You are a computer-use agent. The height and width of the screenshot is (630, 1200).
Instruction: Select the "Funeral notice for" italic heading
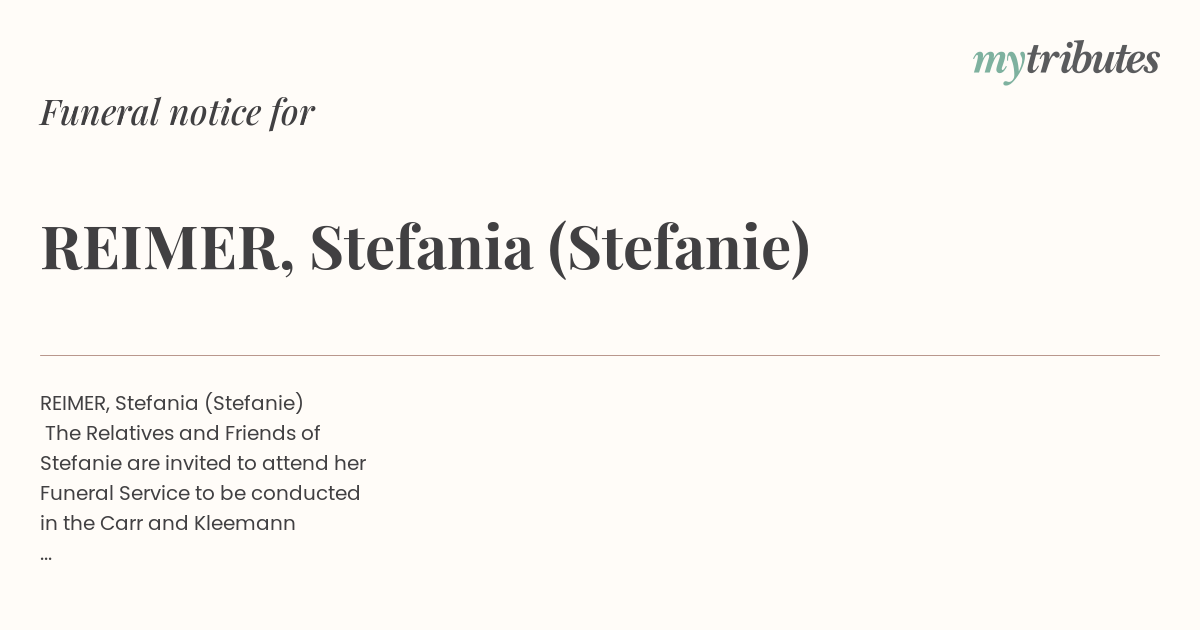tap(177, 112)
